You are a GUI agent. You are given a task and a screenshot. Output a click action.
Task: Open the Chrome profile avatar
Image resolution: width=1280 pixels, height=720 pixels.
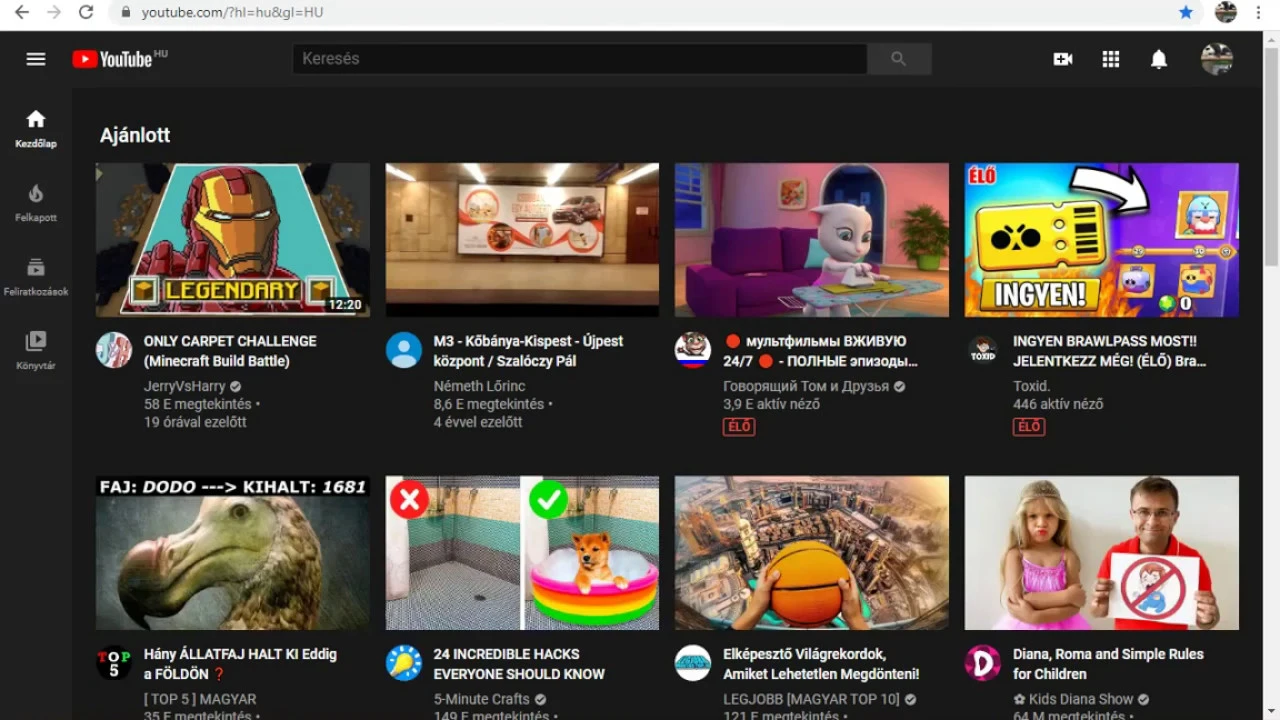tap(1226, 12)
